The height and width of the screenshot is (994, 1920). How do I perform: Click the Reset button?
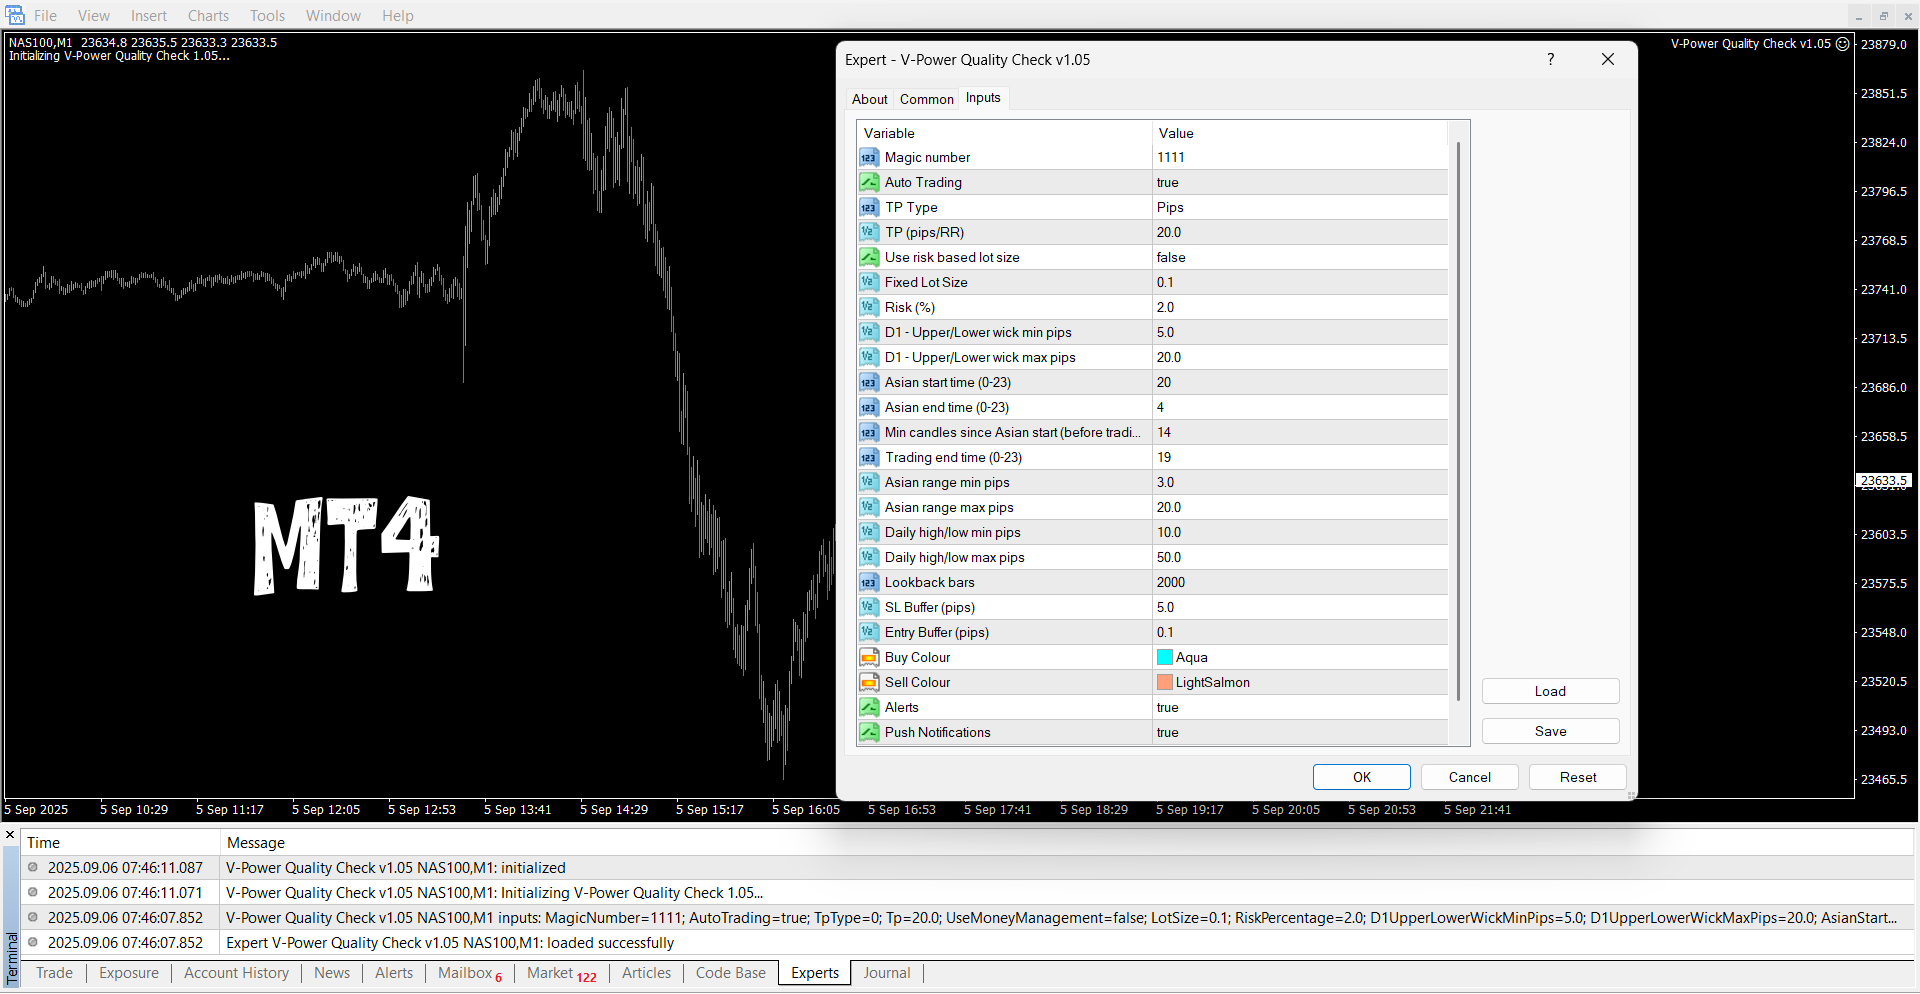click(1578, 777)
